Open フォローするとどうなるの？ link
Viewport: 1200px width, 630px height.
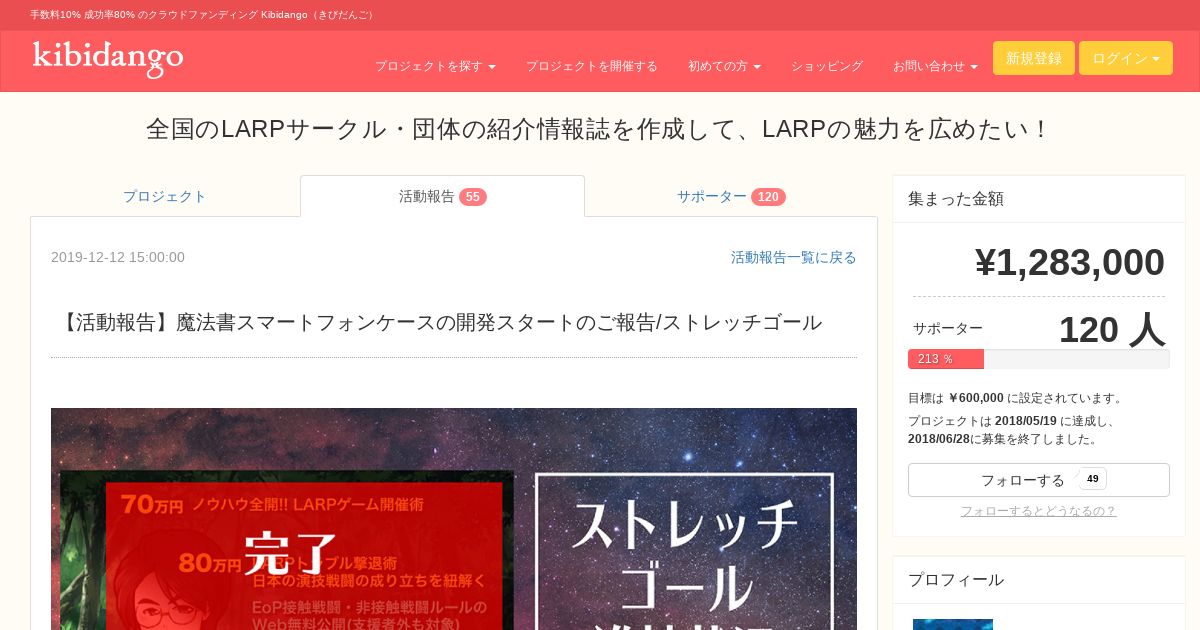tap(1038, 511)
